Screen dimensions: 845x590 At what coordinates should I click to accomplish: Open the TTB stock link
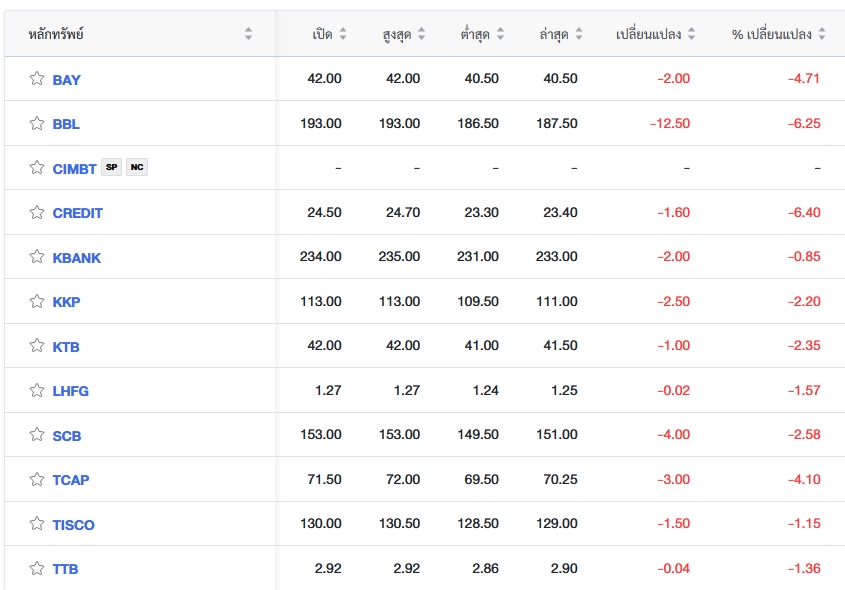(x=65, y=569)
